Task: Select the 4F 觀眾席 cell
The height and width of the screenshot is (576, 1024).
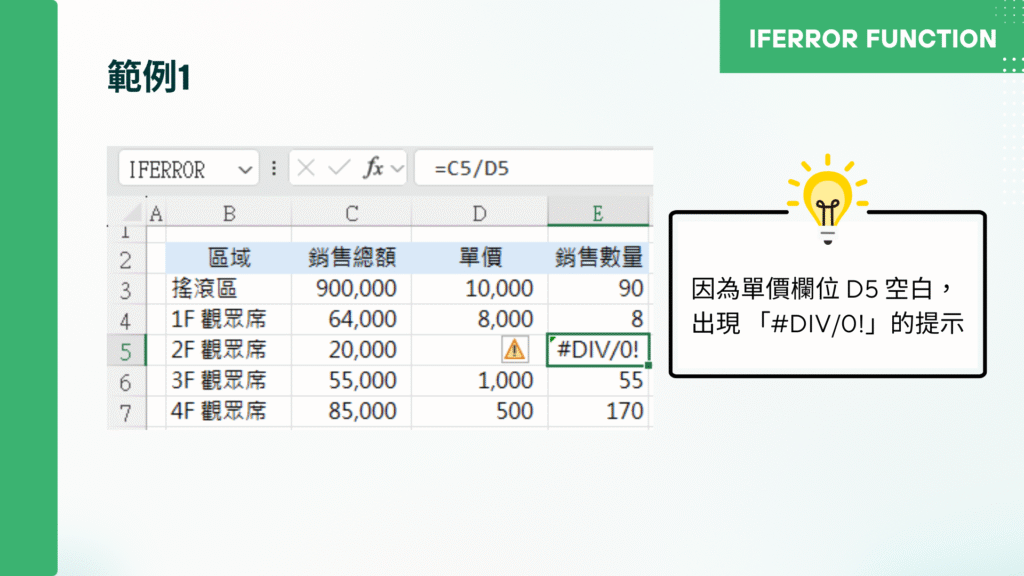Action: (x=229, y=411)
